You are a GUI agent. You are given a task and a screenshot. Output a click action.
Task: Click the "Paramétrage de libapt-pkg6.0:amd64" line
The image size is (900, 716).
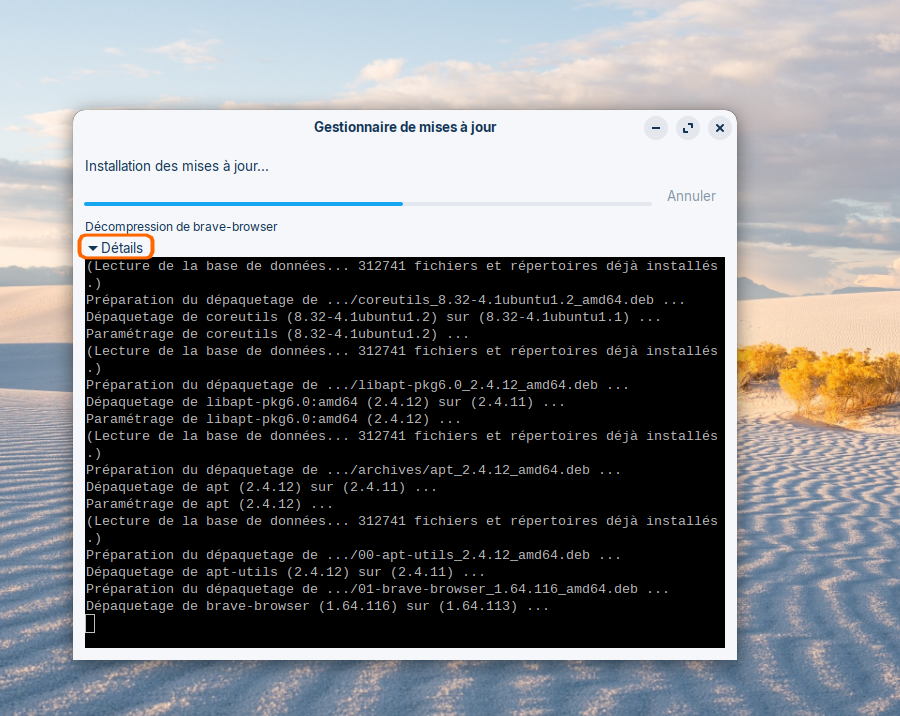[273, 419]
